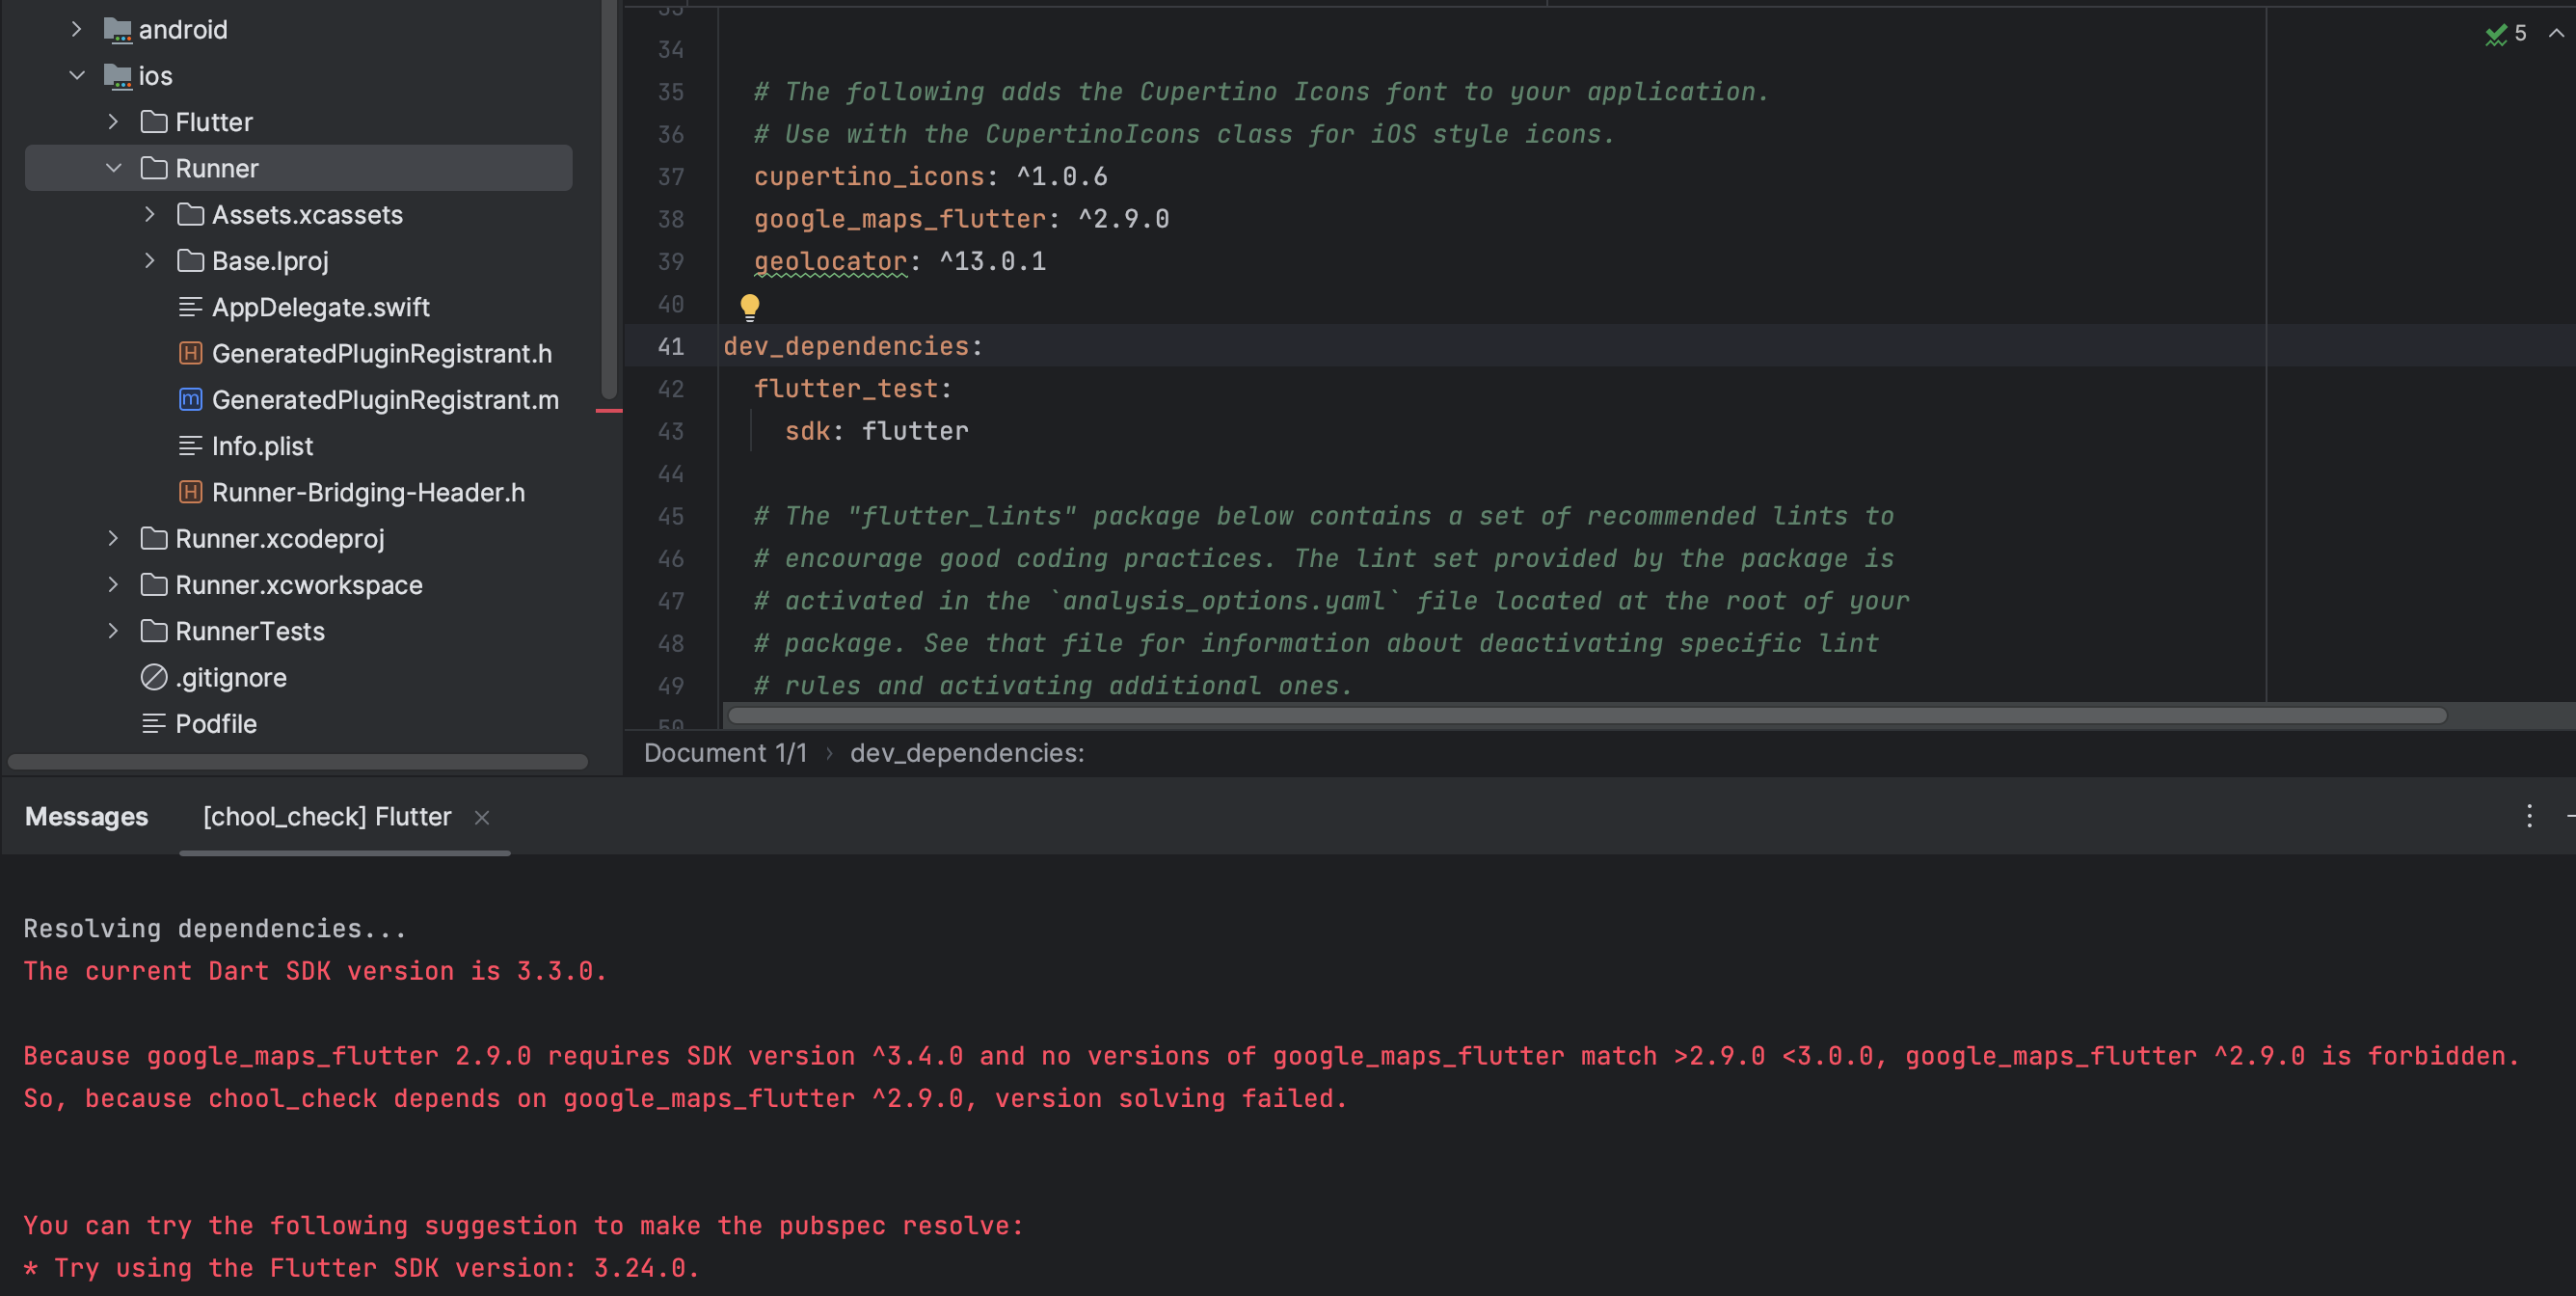Select the Messages panel title

[86, 817]
